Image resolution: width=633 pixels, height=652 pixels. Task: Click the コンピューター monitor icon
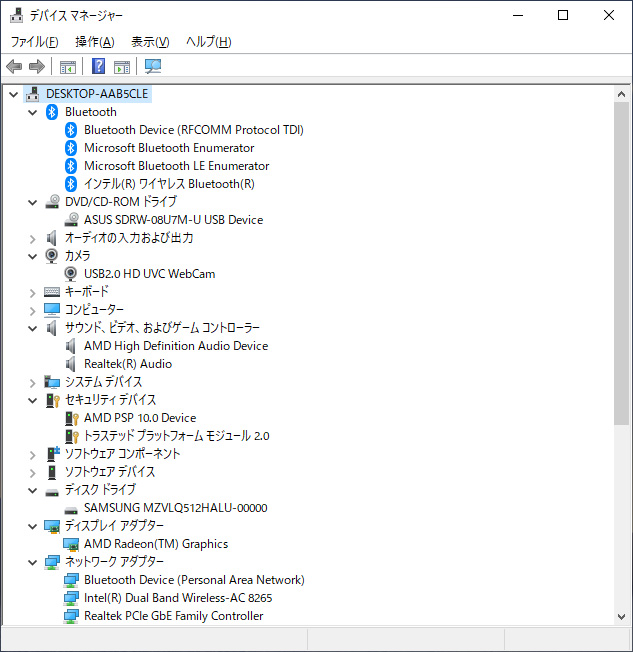(x=52, y=310)
